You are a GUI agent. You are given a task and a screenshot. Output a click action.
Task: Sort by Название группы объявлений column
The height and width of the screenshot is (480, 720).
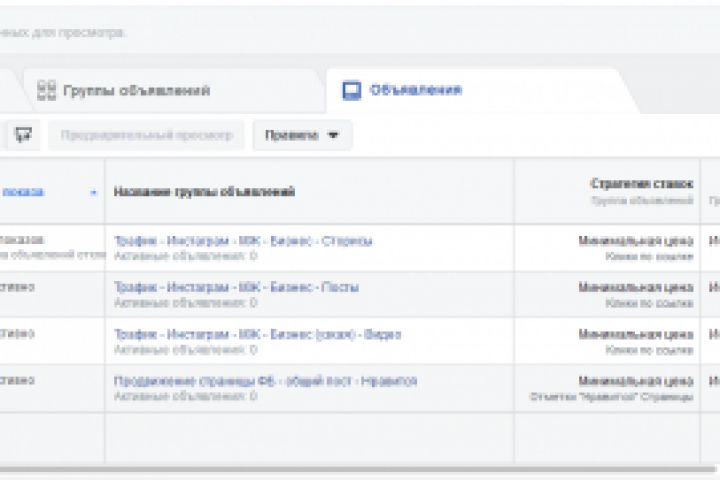point(205,192)
